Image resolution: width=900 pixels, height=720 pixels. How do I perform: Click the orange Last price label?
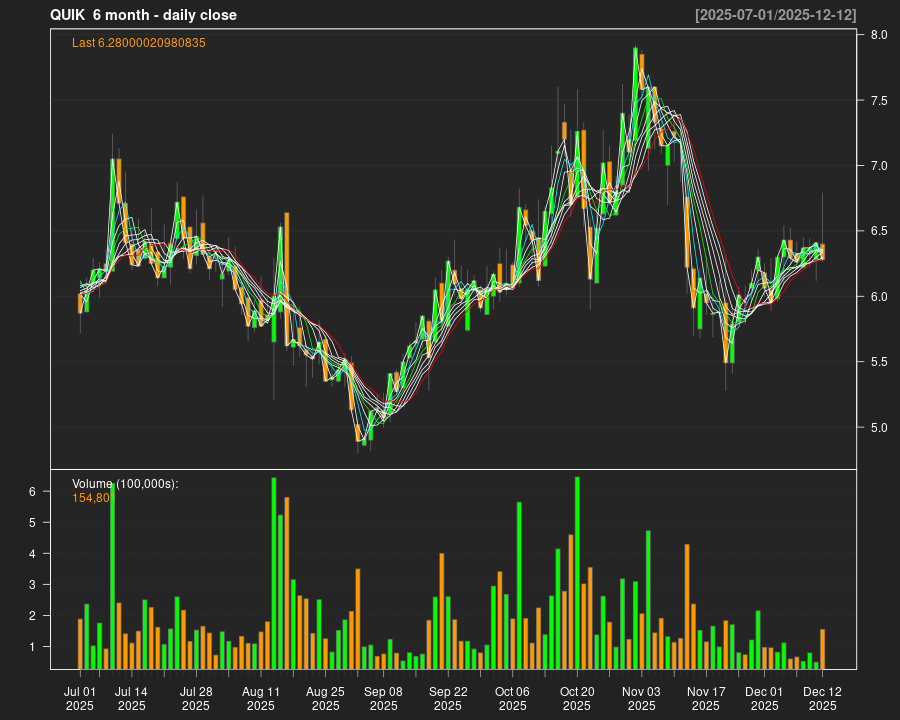point(139,43)
